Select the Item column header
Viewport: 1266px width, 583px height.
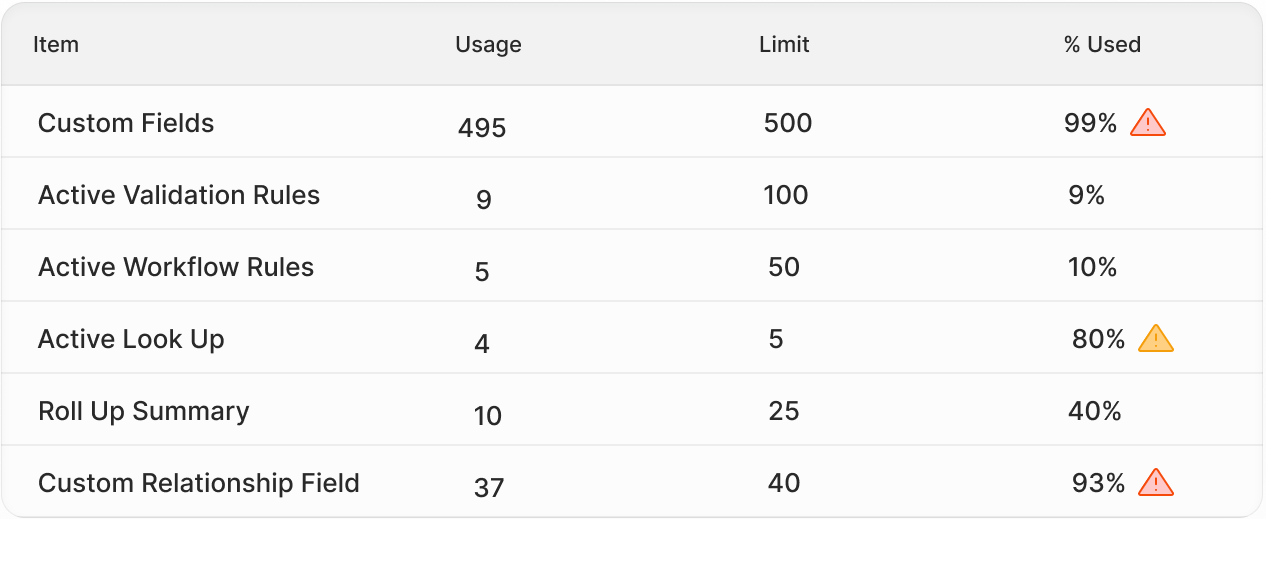click(56, 44)
